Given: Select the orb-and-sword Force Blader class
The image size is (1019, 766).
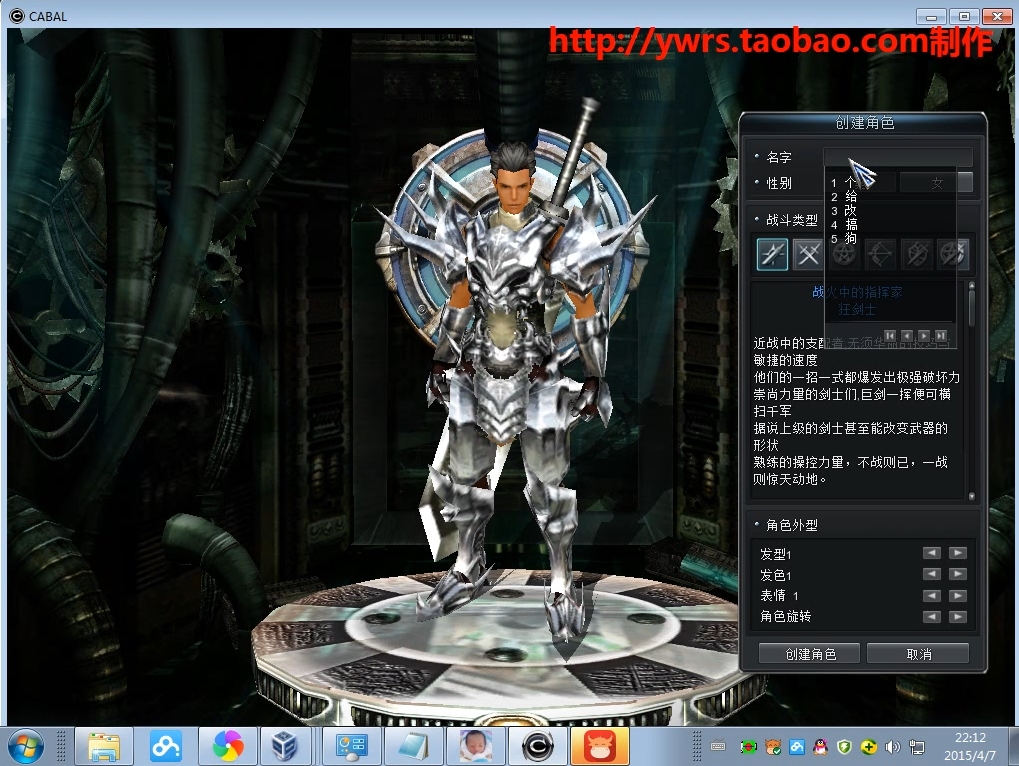Looking at the screenshot, I should coord(952,254).
